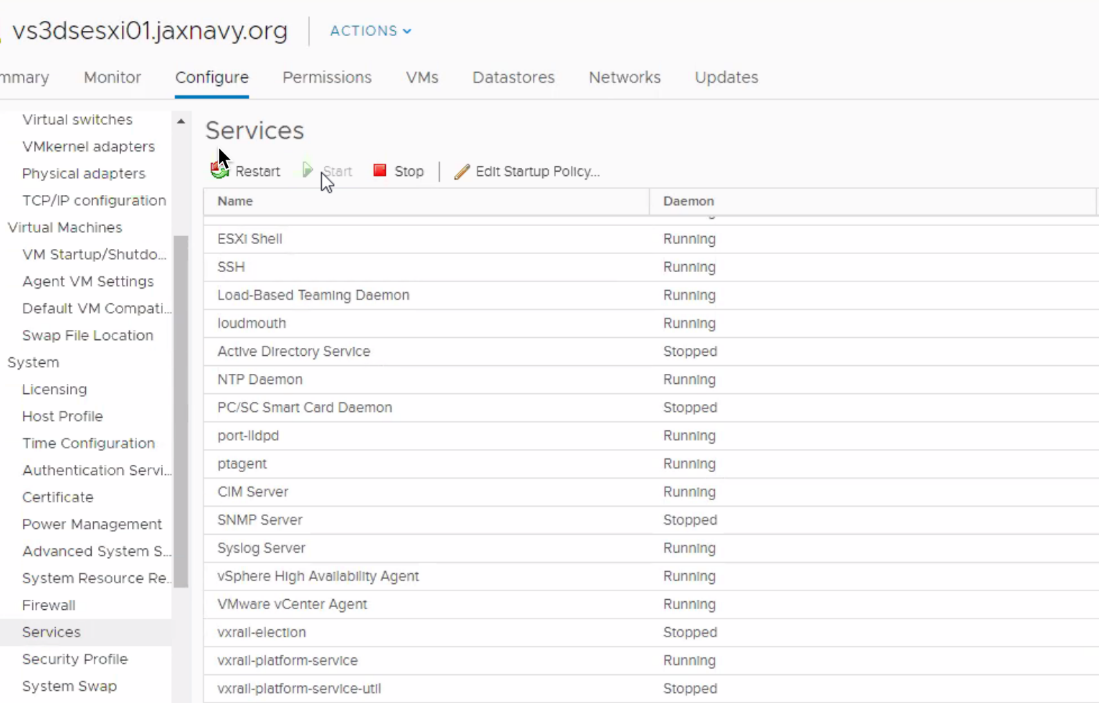
Task: Open the Permissions tab
Action: (x=327, y=77)
